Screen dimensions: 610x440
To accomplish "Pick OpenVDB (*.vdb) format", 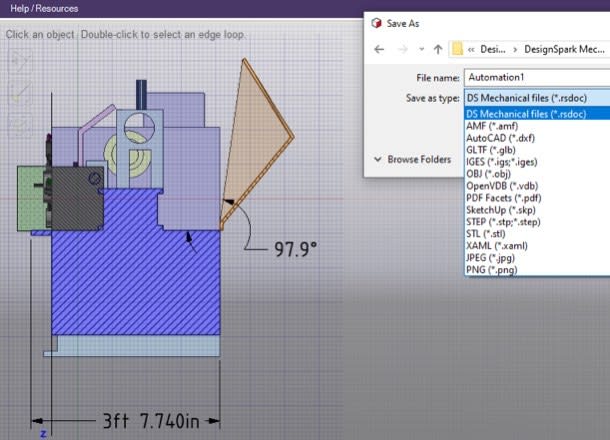I will 537,186.
